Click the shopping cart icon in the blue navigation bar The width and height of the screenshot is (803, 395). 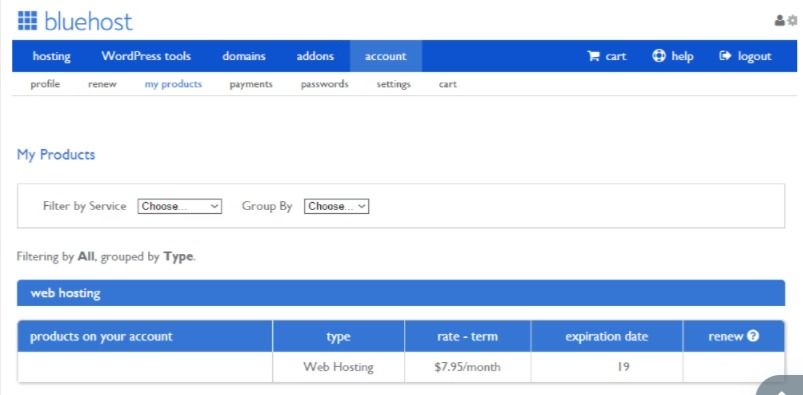593,56
